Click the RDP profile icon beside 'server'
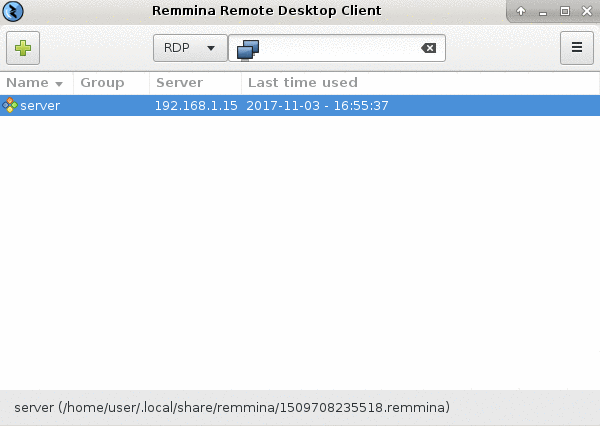The image size is (600, 426). tap(10, 105)
